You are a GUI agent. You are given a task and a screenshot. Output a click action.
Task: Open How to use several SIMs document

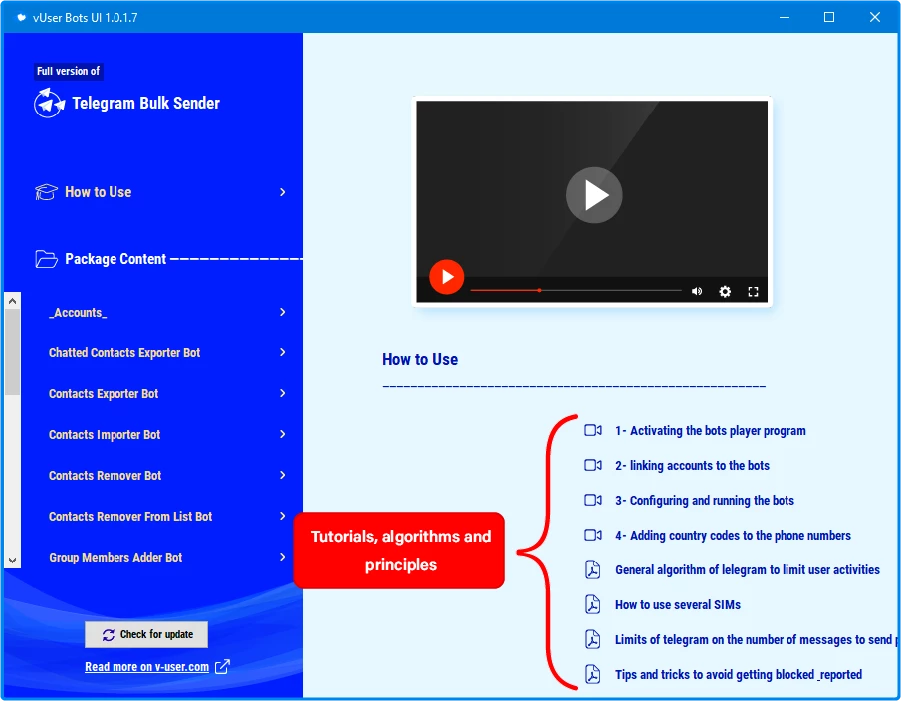point(677,604)
